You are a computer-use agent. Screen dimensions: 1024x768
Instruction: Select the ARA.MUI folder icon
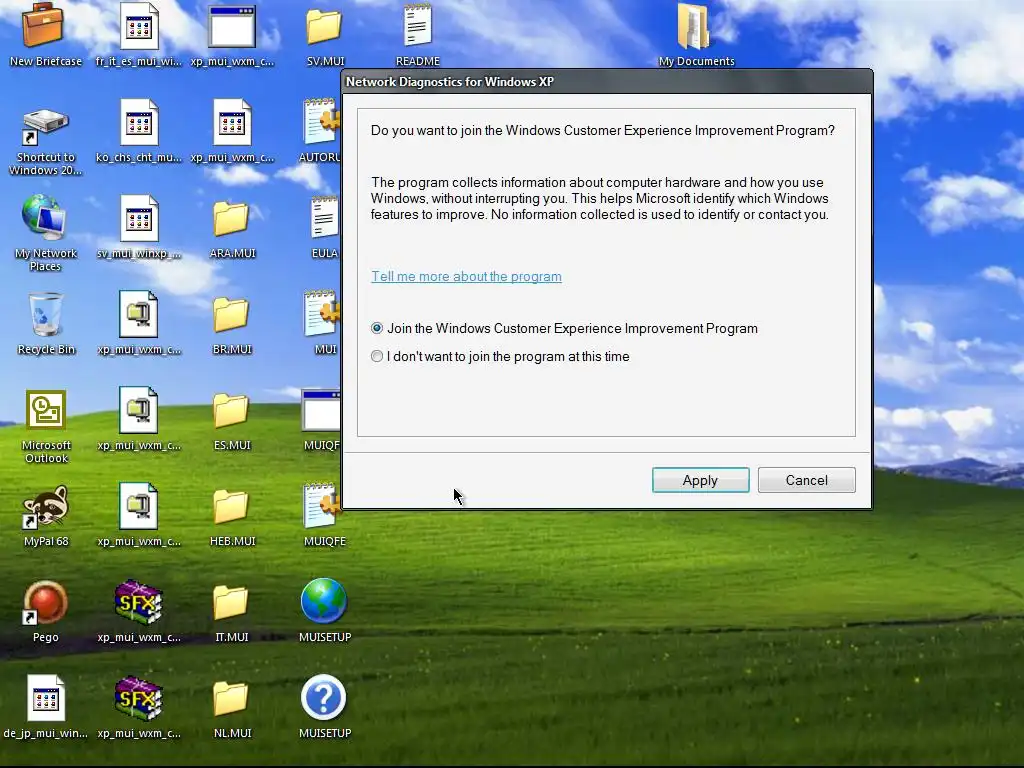(x=231, y=218)
